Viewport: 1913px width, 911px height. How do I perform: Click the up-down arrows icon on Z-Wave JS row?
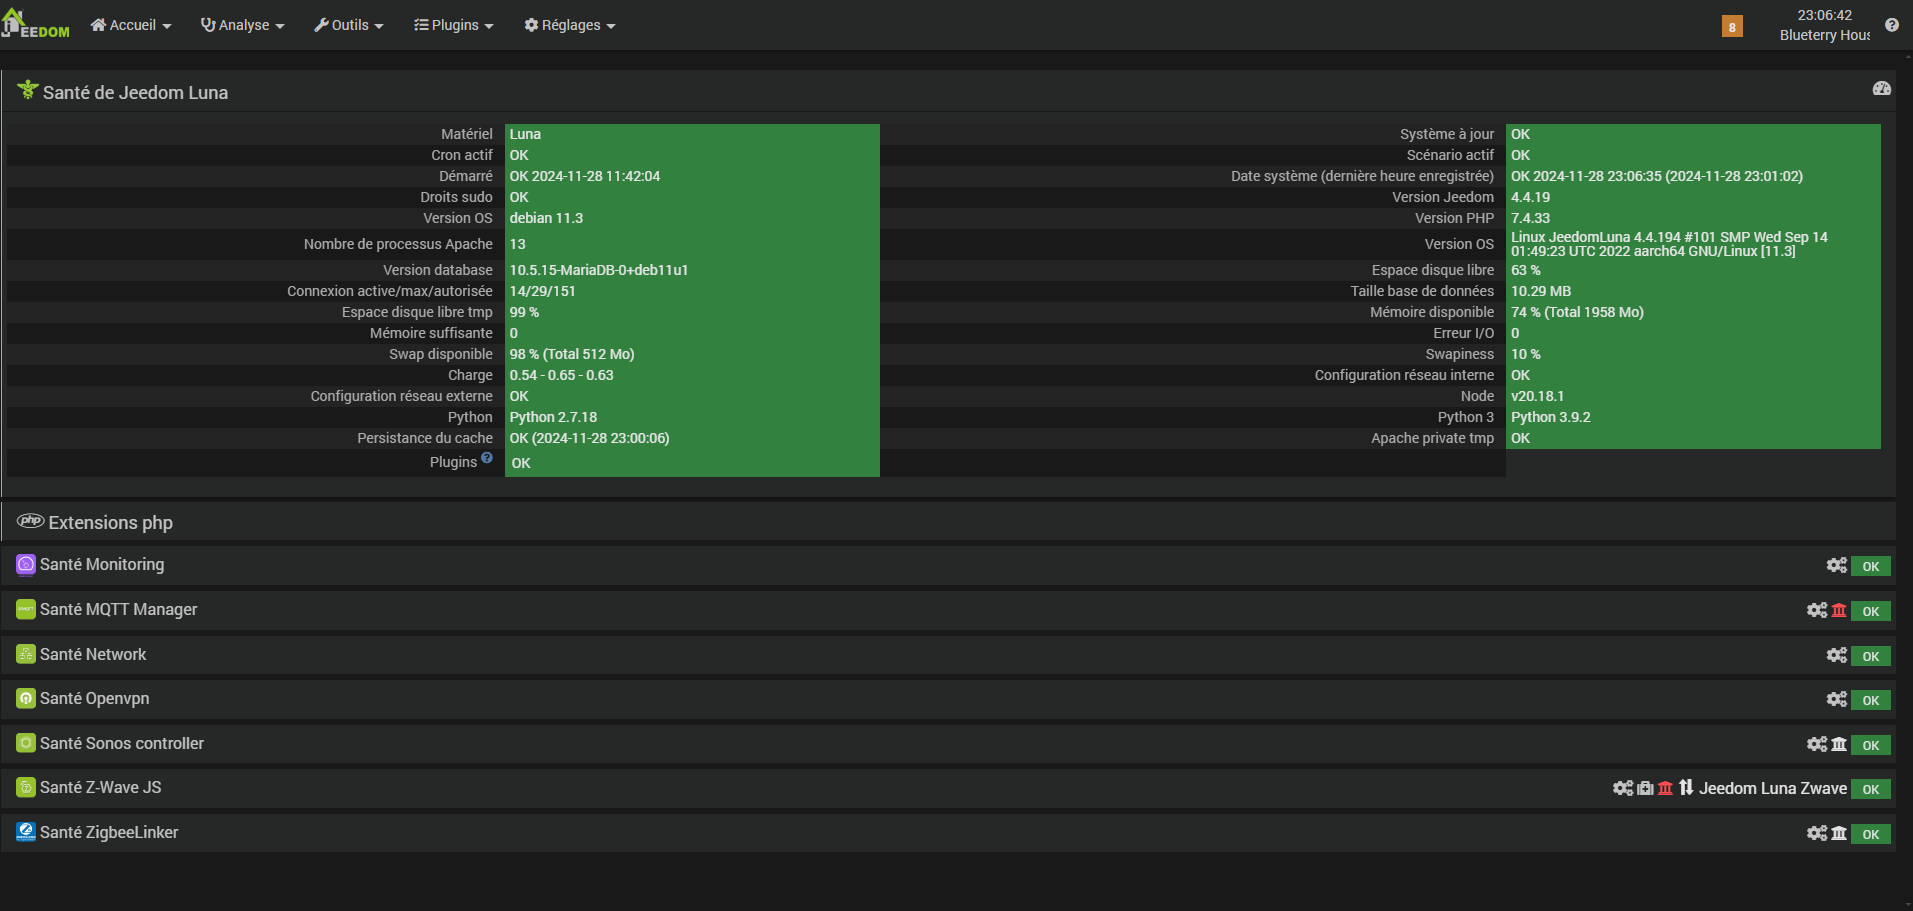pos(1686,788)
